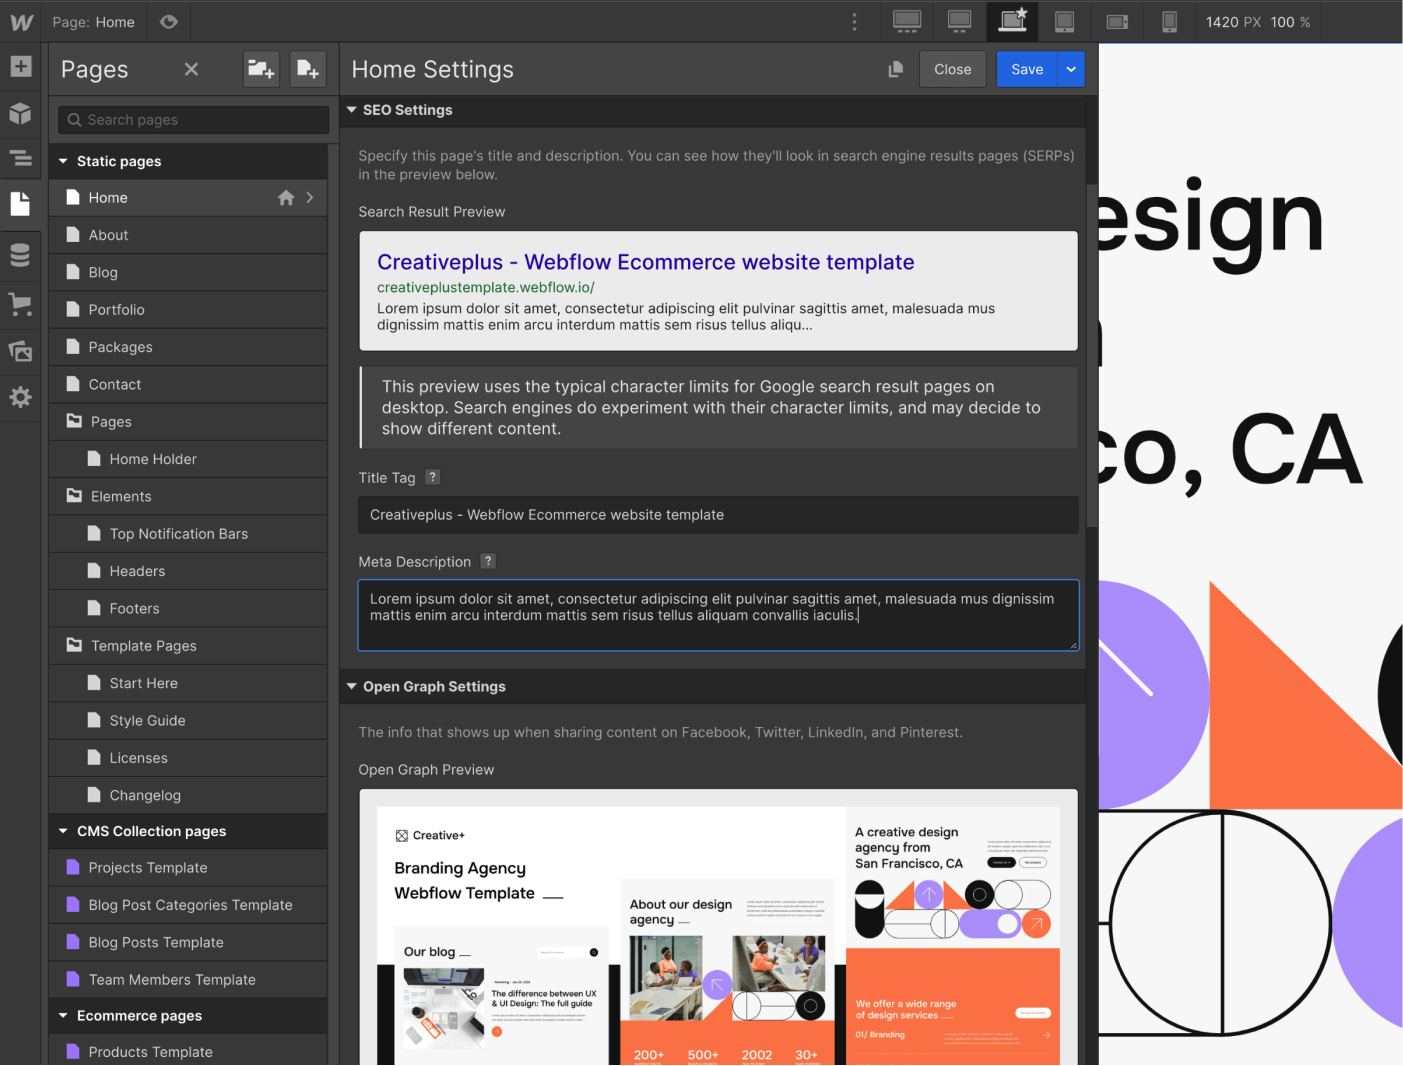Collapse the Open Graph Settings section

pyautogui.click(x=352, y=686)
